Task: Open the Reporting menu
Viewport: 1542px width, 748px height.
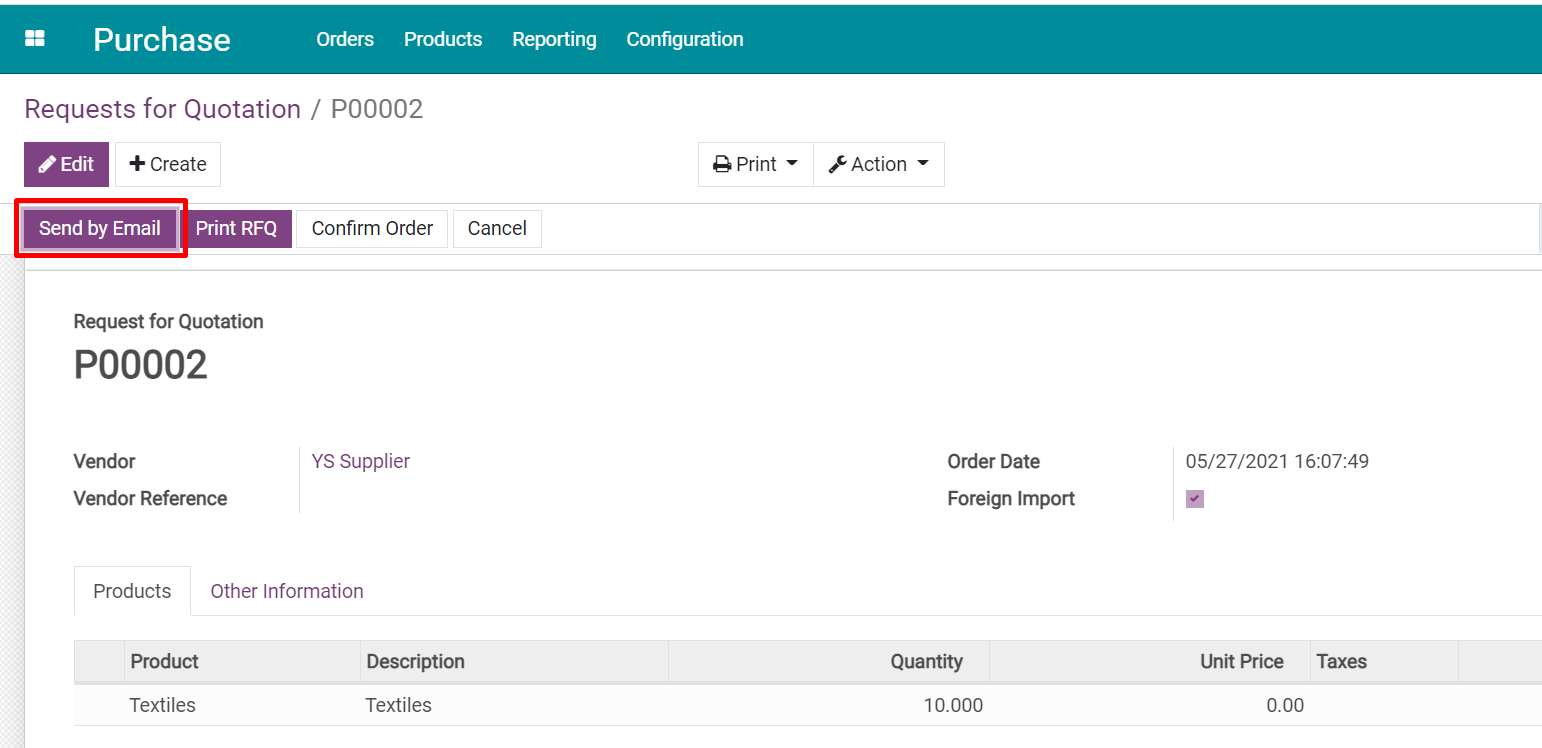Action: coord(554,39)
